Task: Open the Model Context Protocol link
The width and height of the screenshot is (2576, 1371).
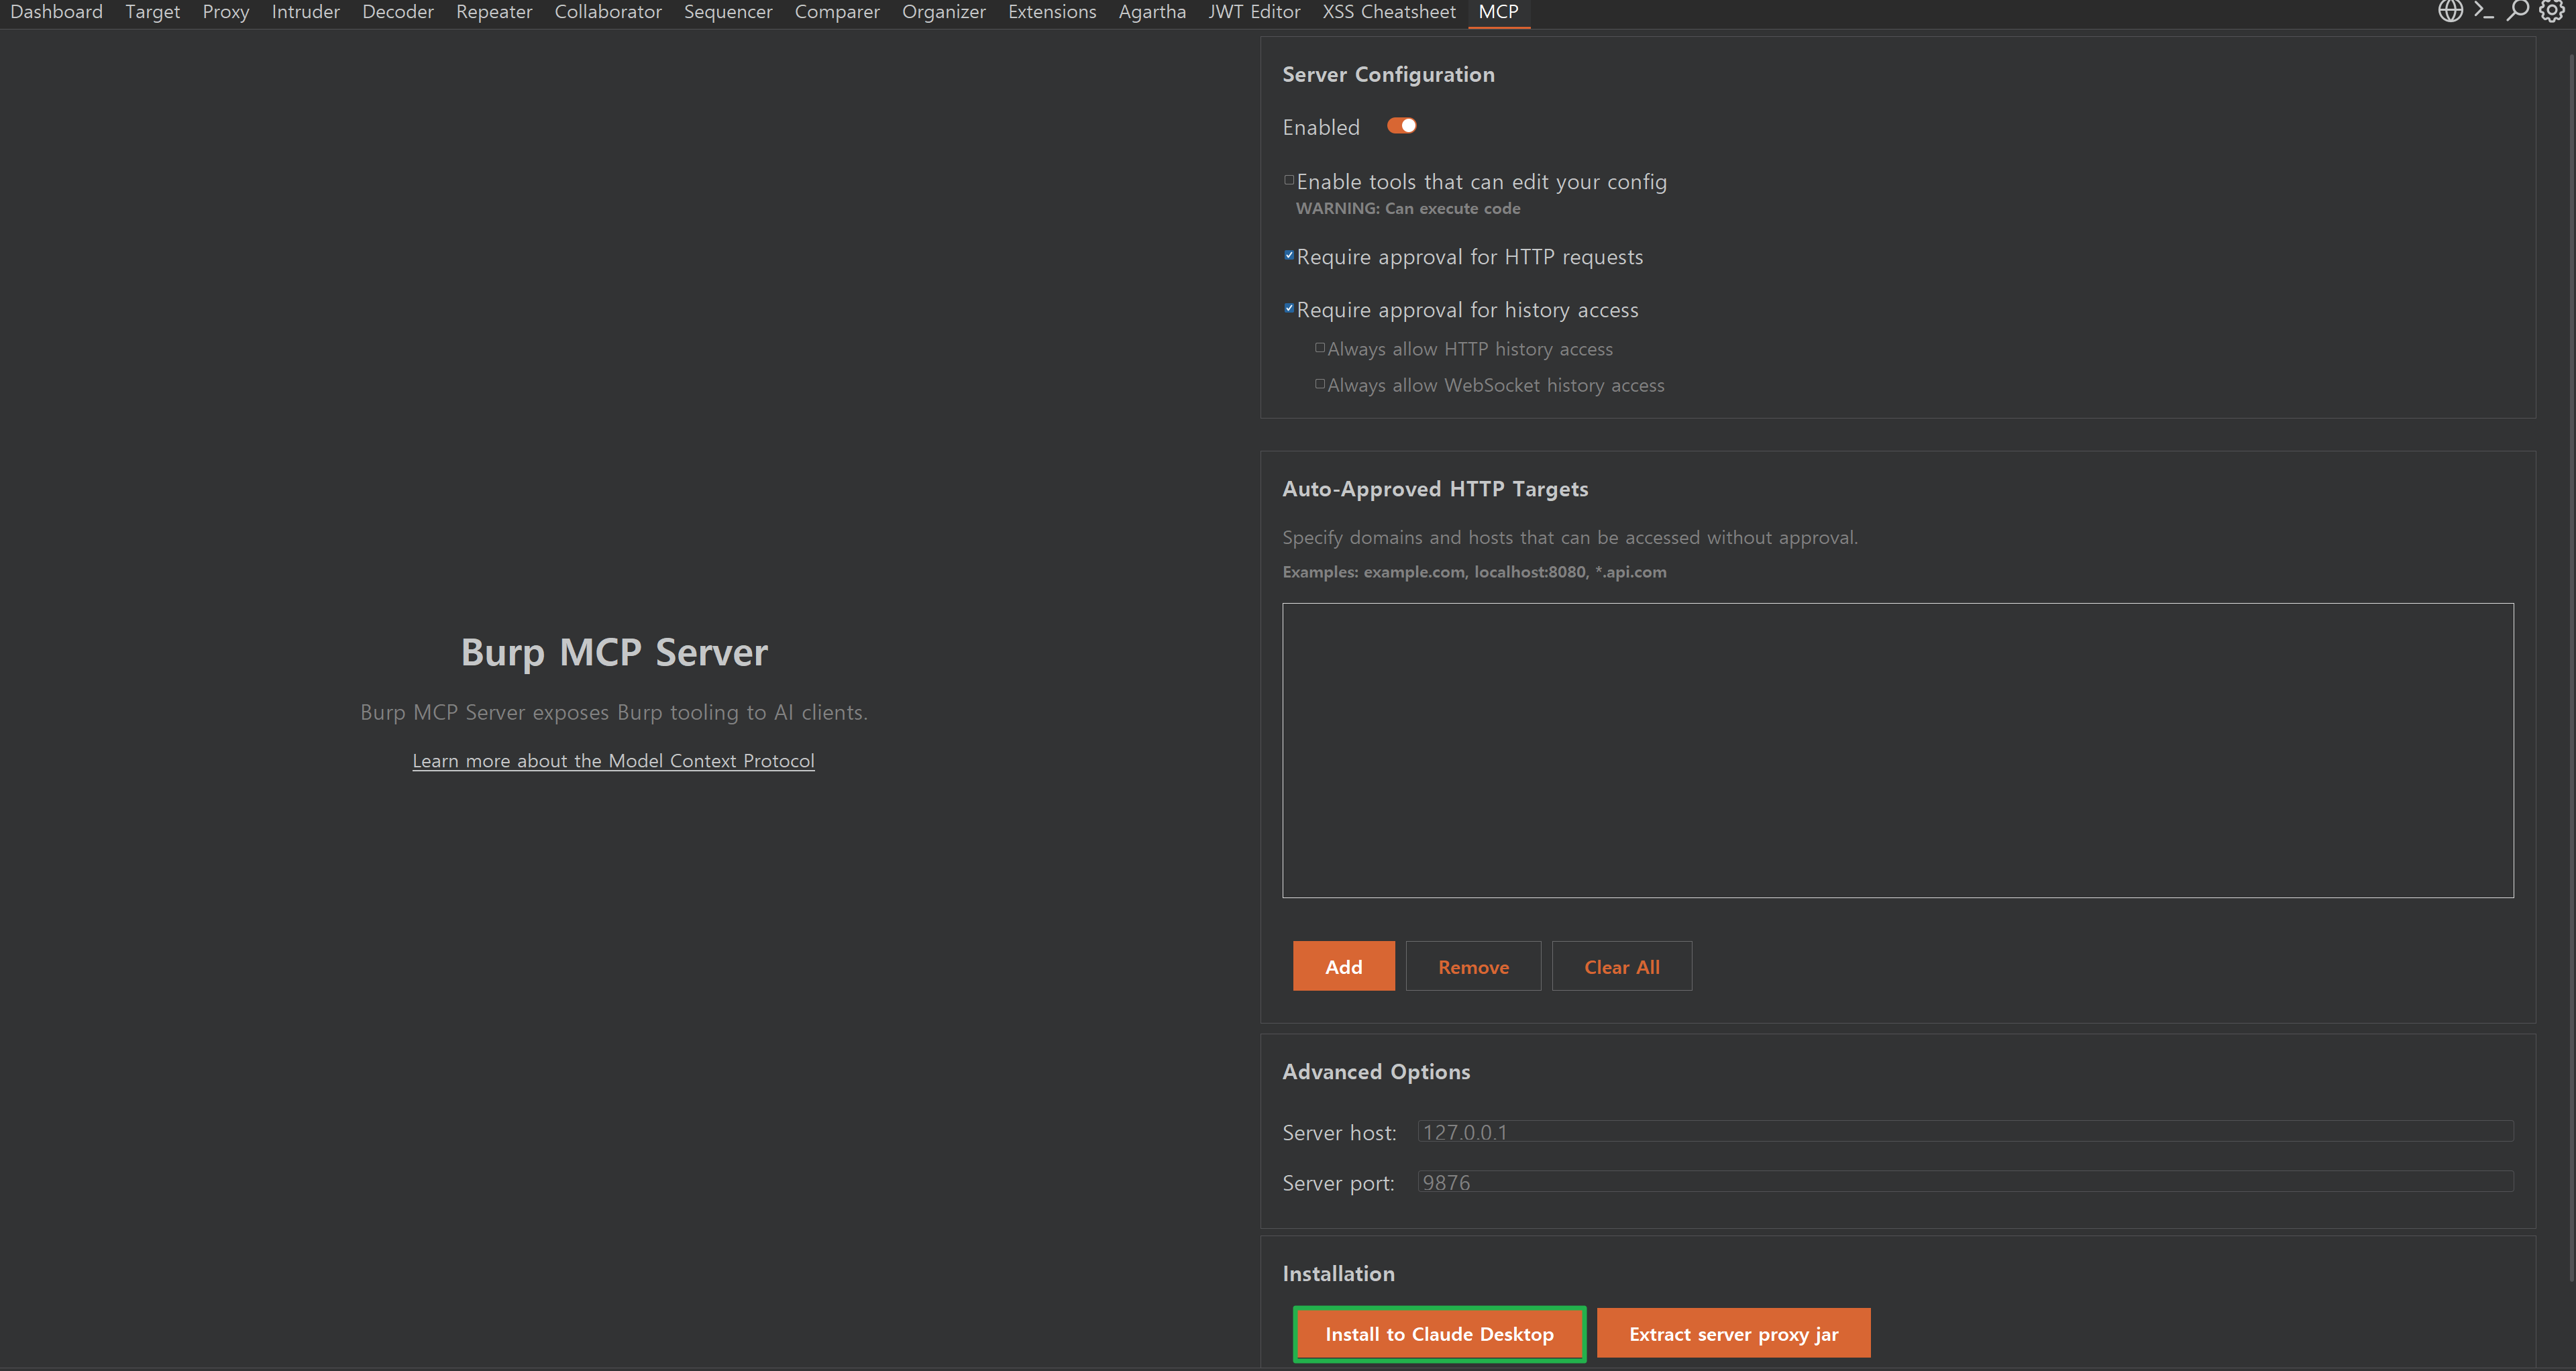Action: point(613,760)
